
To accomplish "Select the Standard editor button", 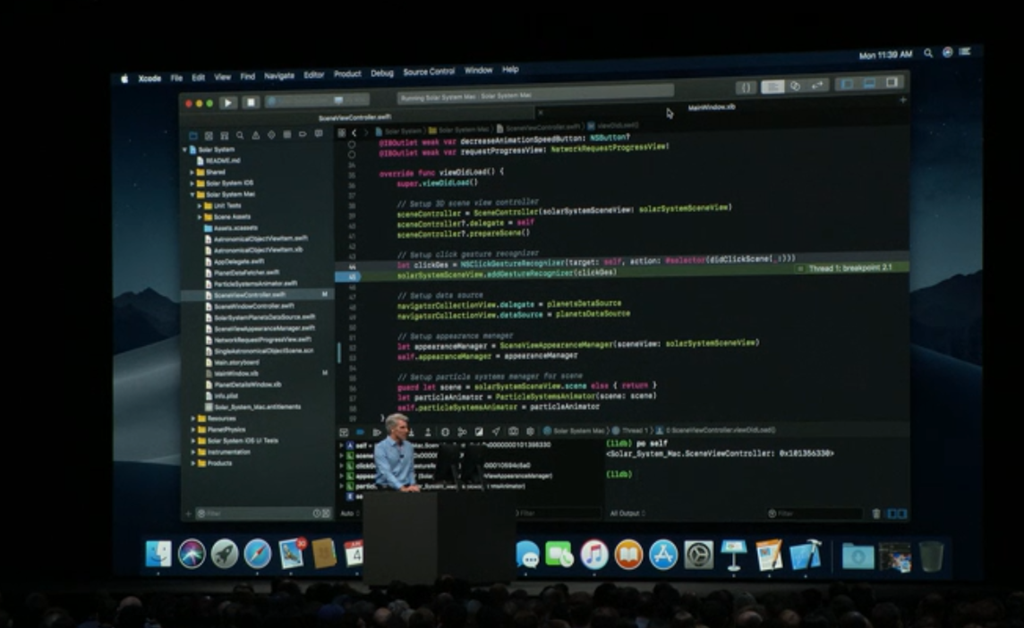I will [773, 87].
